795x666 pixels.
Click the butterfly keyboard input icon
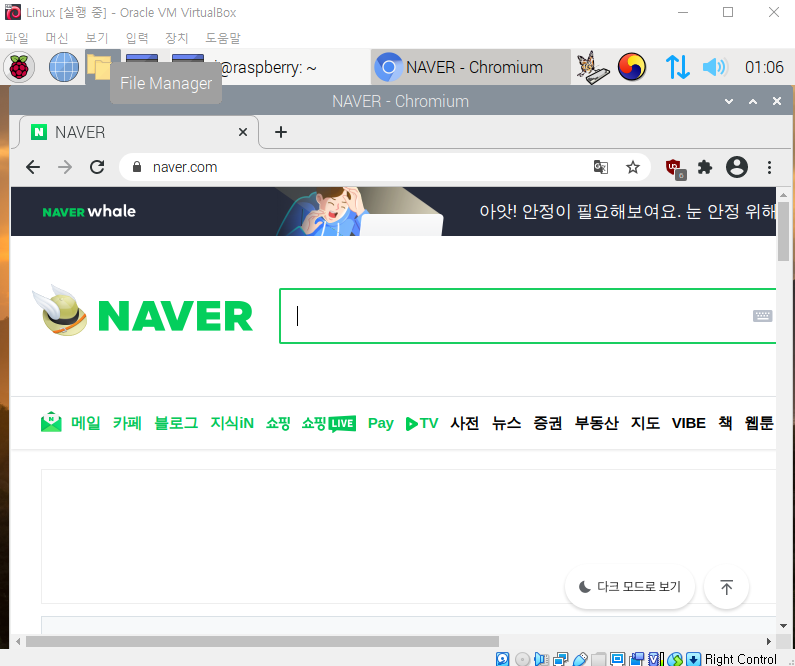coord(592,67)
